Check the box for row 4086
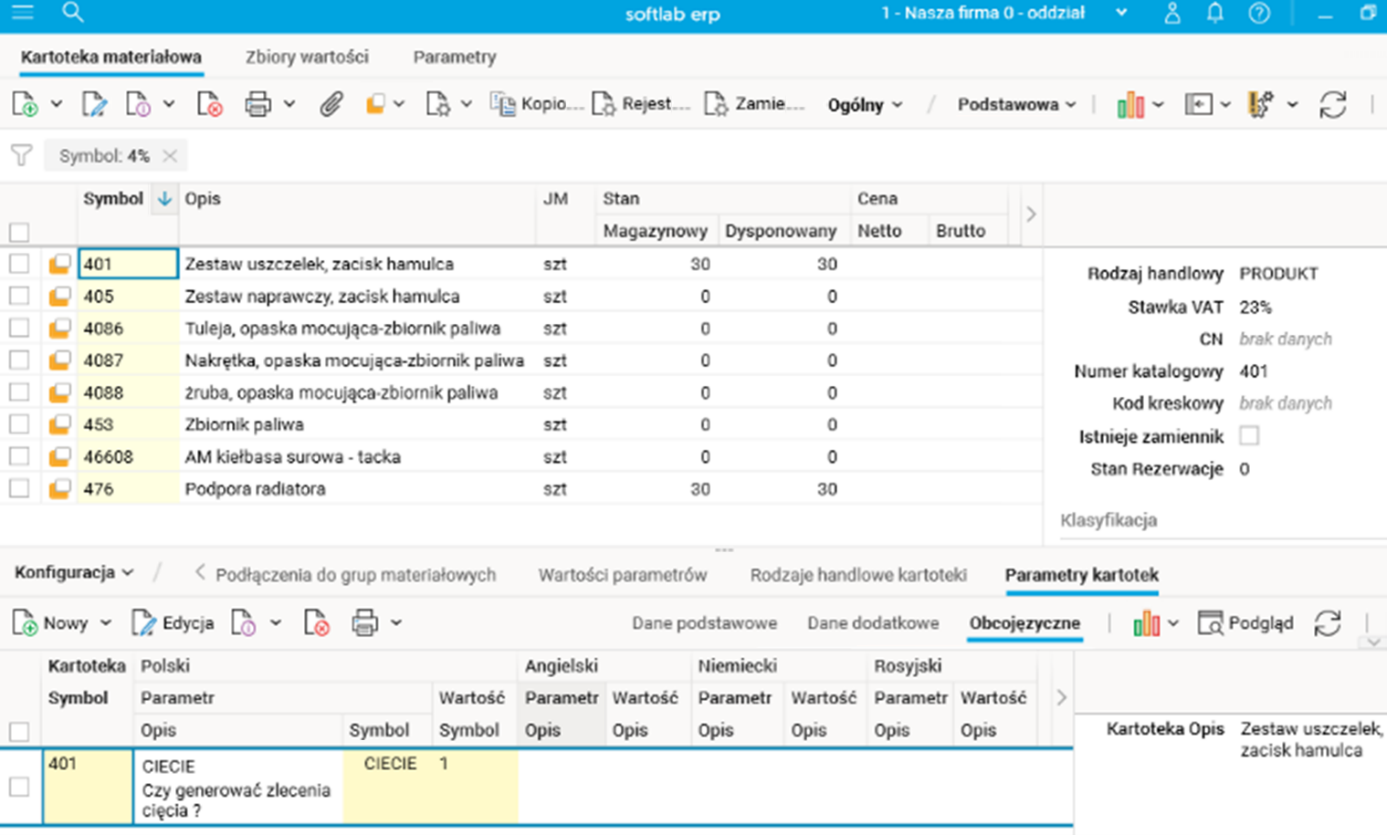The width and height of the screenshot is (1387, 835). tap(19, 328)
